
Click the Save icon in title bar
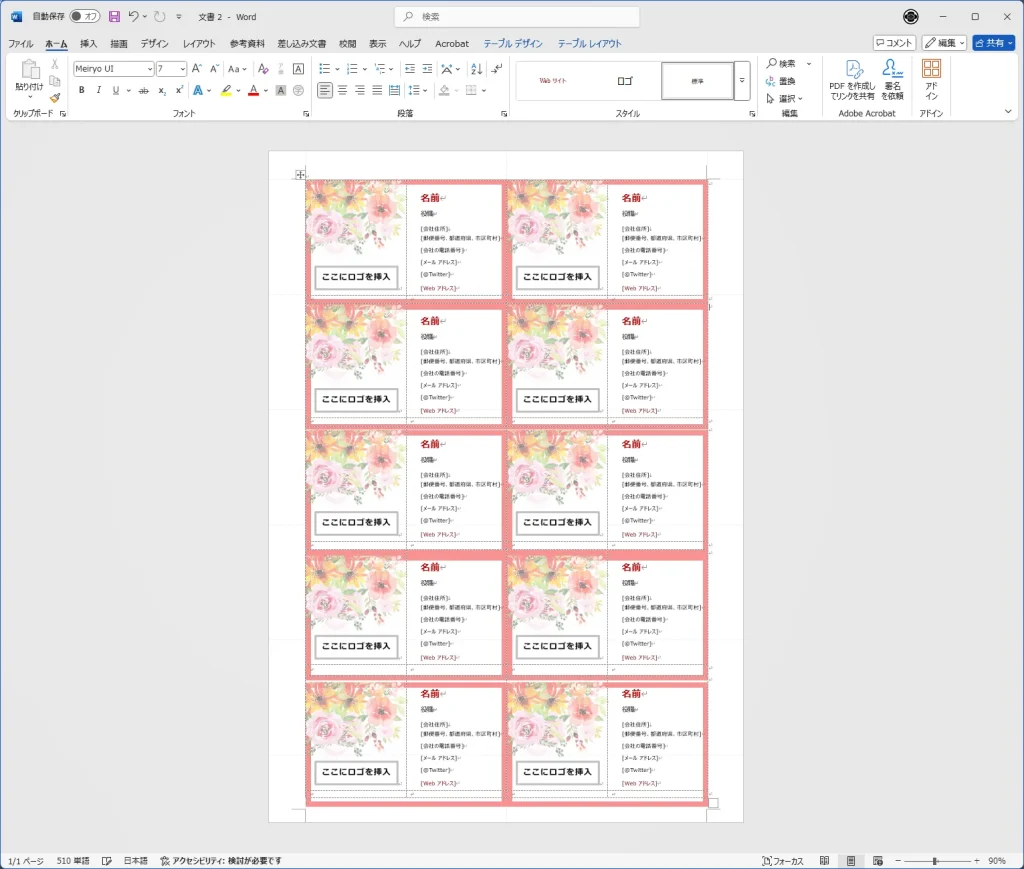114,17
